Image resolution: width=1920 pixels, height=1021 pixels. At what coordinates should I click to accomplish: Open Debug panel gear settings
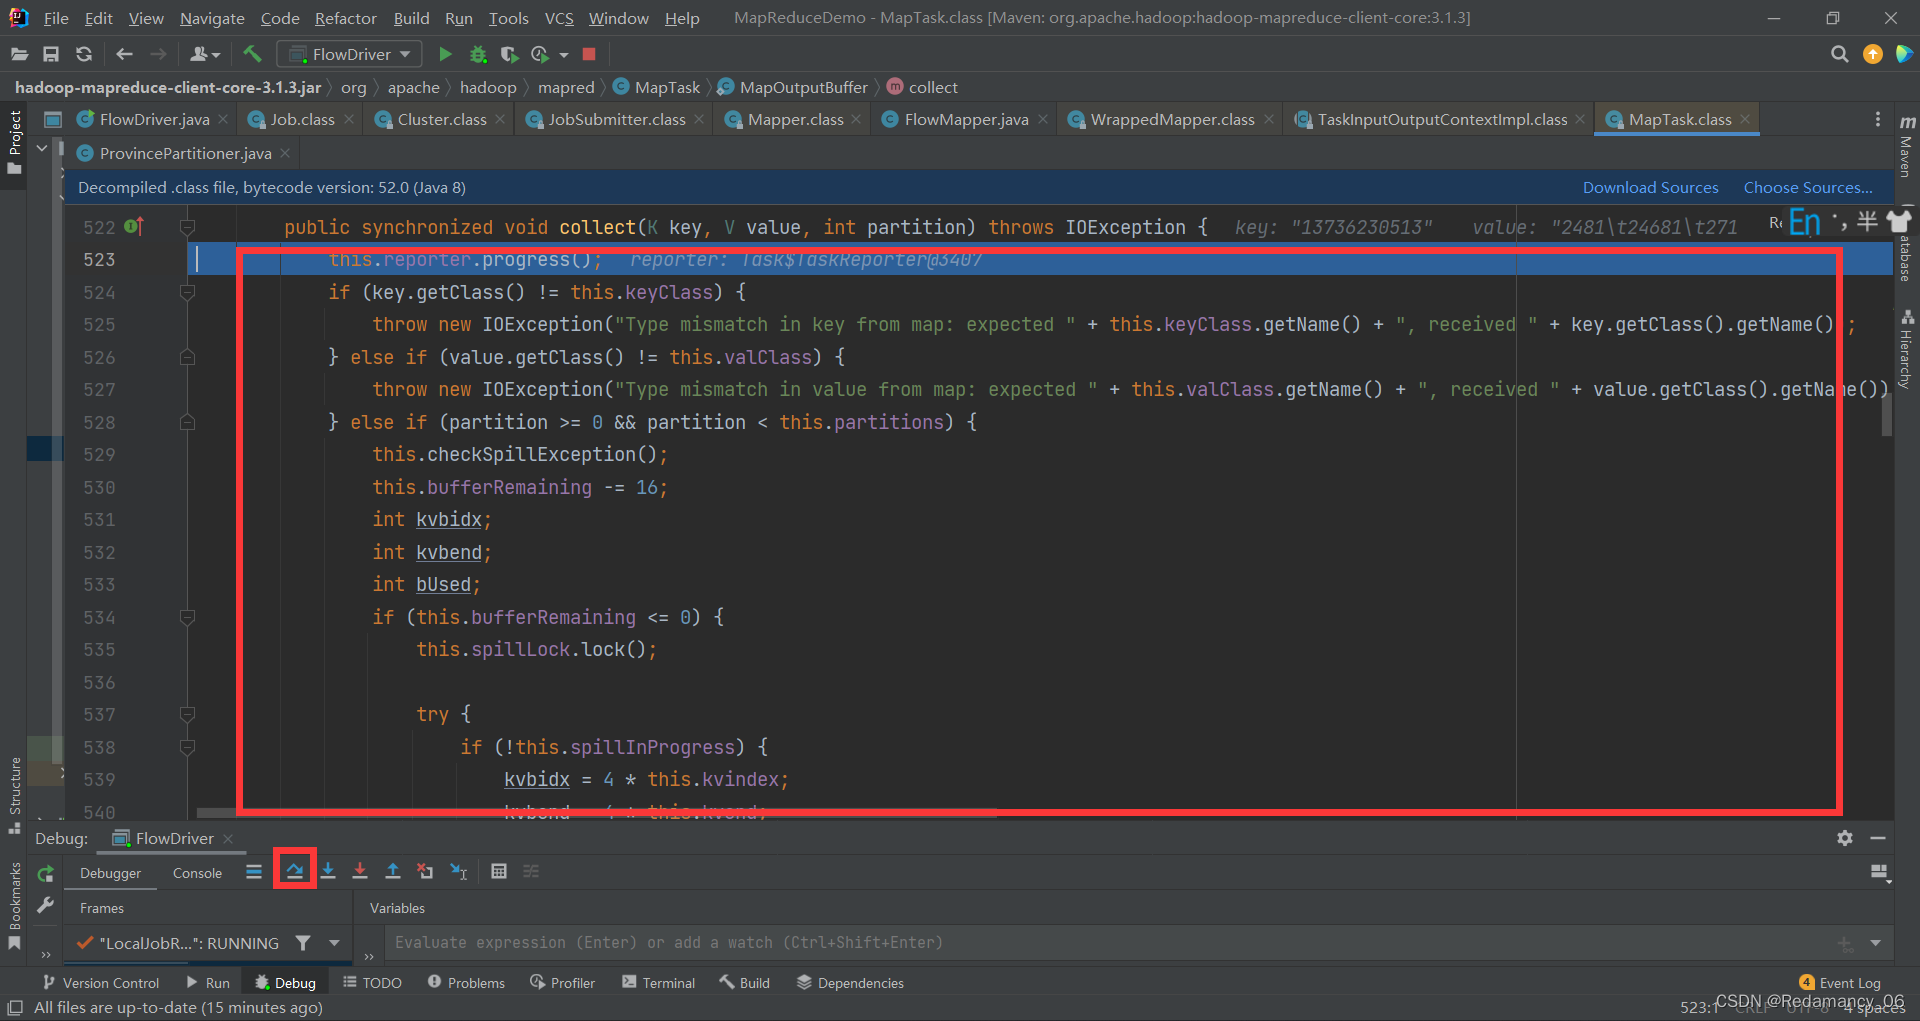(1845, 838)
